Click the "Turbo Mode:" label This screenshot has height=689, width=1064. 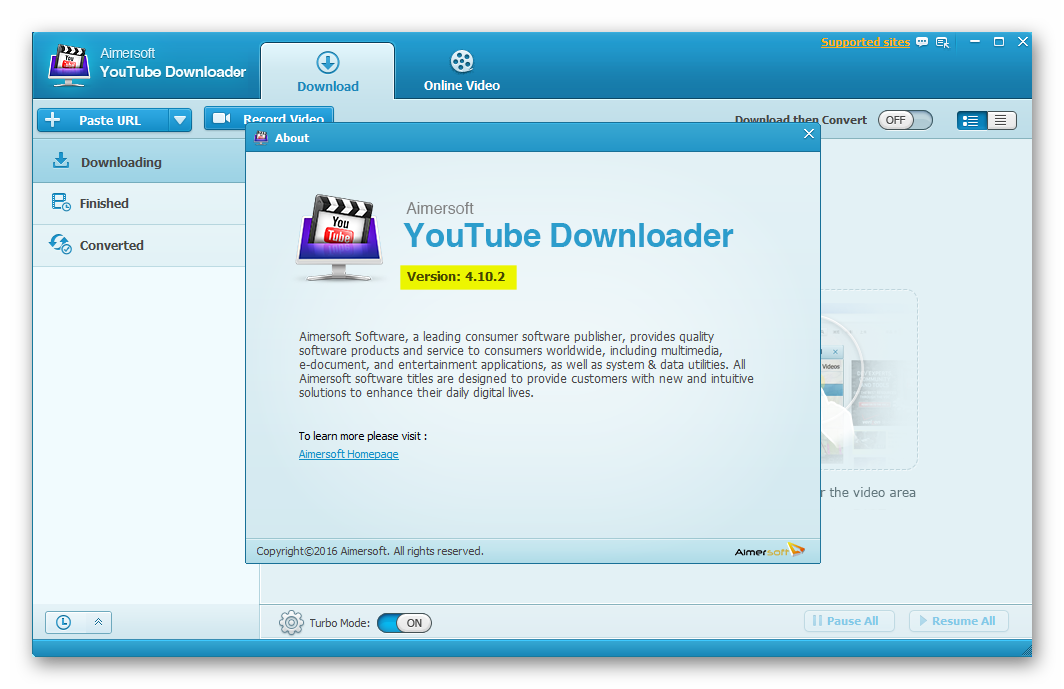click(x=339, y=623)
